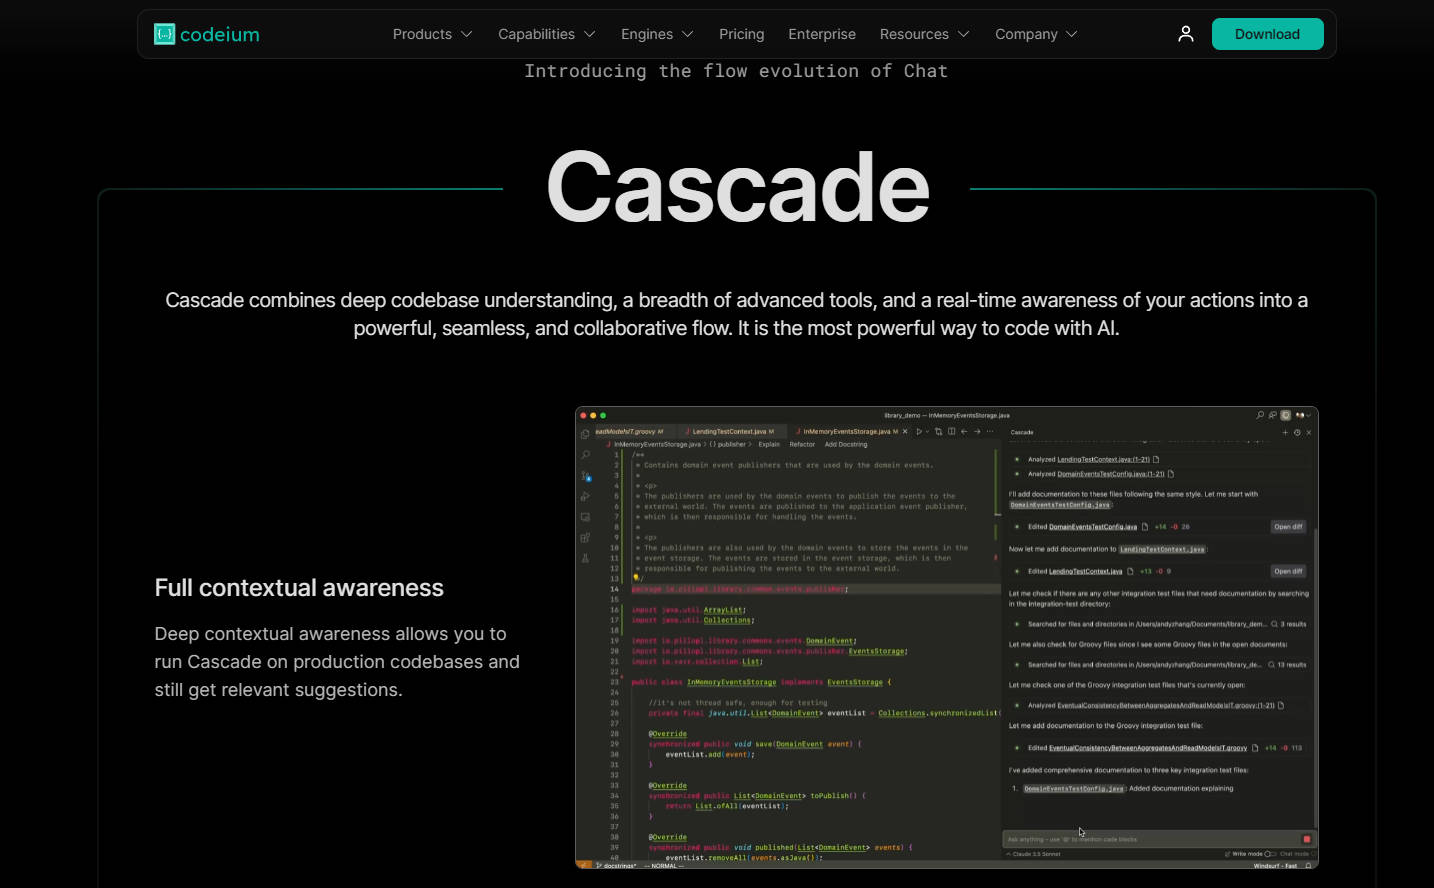Click the plus icon in Cascade panel
The image size is (1434, 888).
coord(1285,433)
